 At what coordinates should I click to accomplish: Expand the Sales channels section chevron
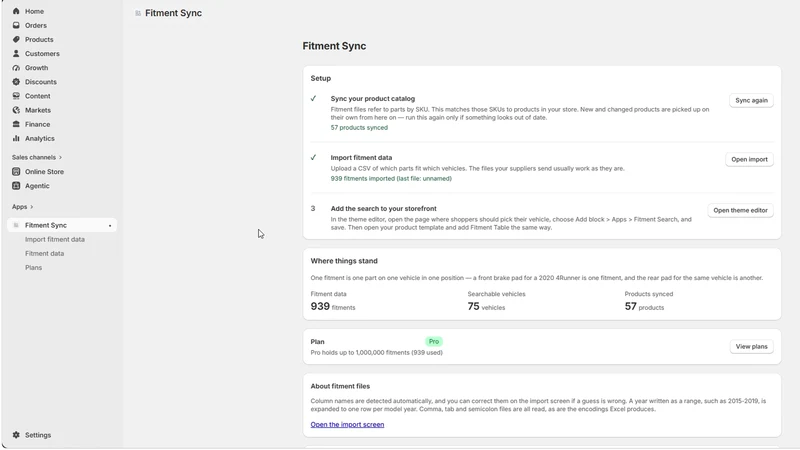(60, 157)
